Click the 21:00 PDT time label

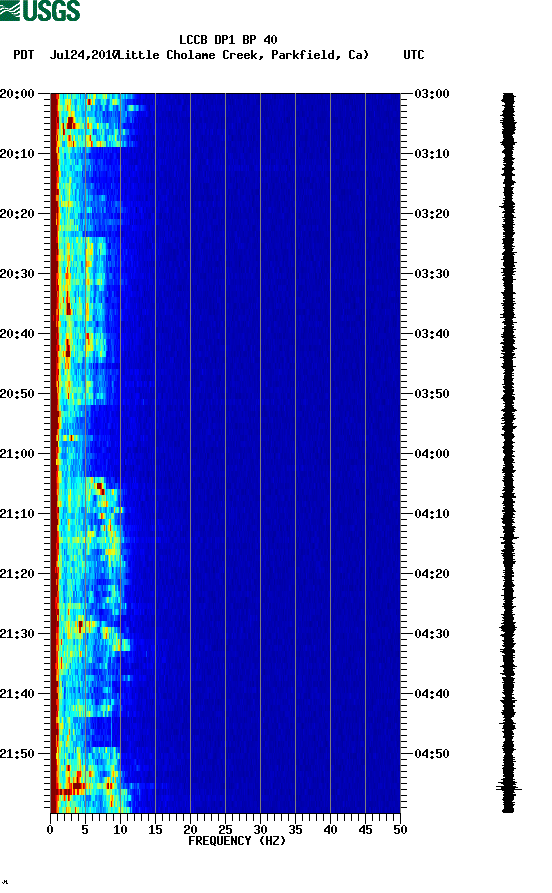17,454
